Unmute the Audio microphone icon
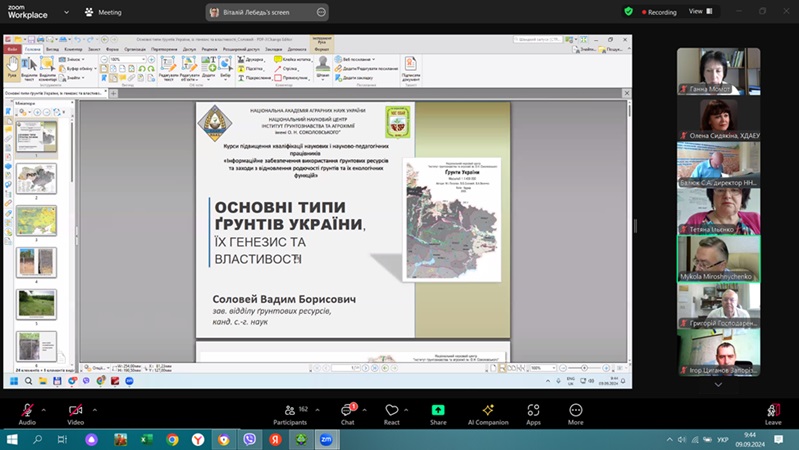The height and width of the screenshot is (450, 799). pos(27,410)
